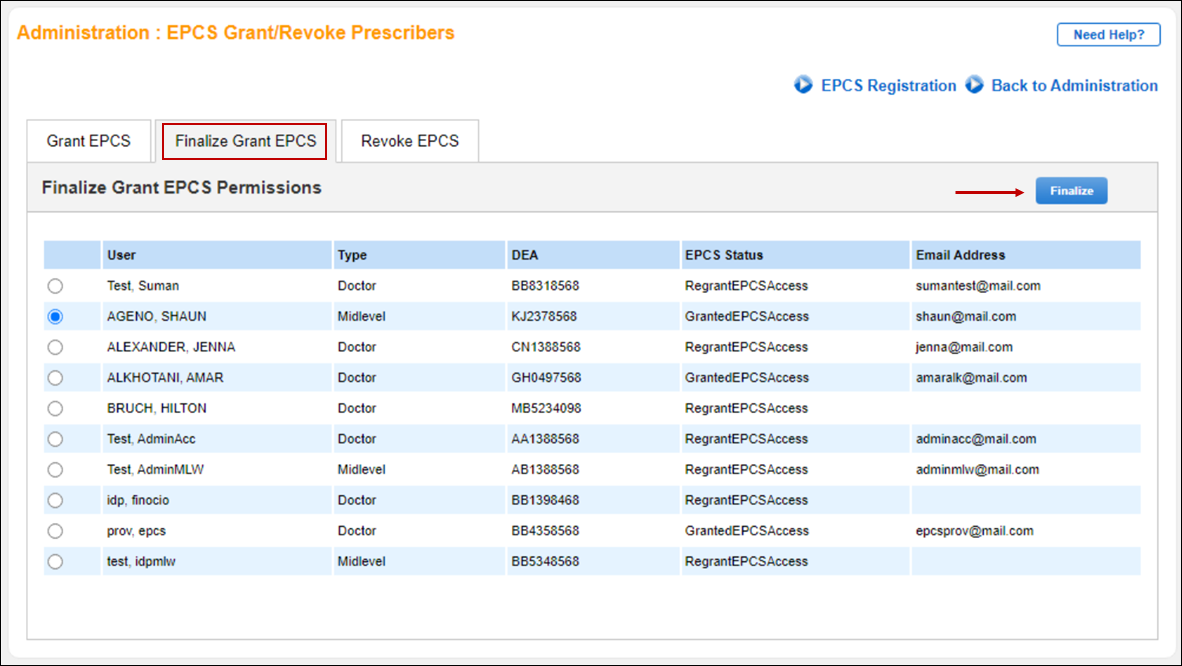Open the Finalize Grant EPCS tab

pyautogui.click(x=245, y=141)
